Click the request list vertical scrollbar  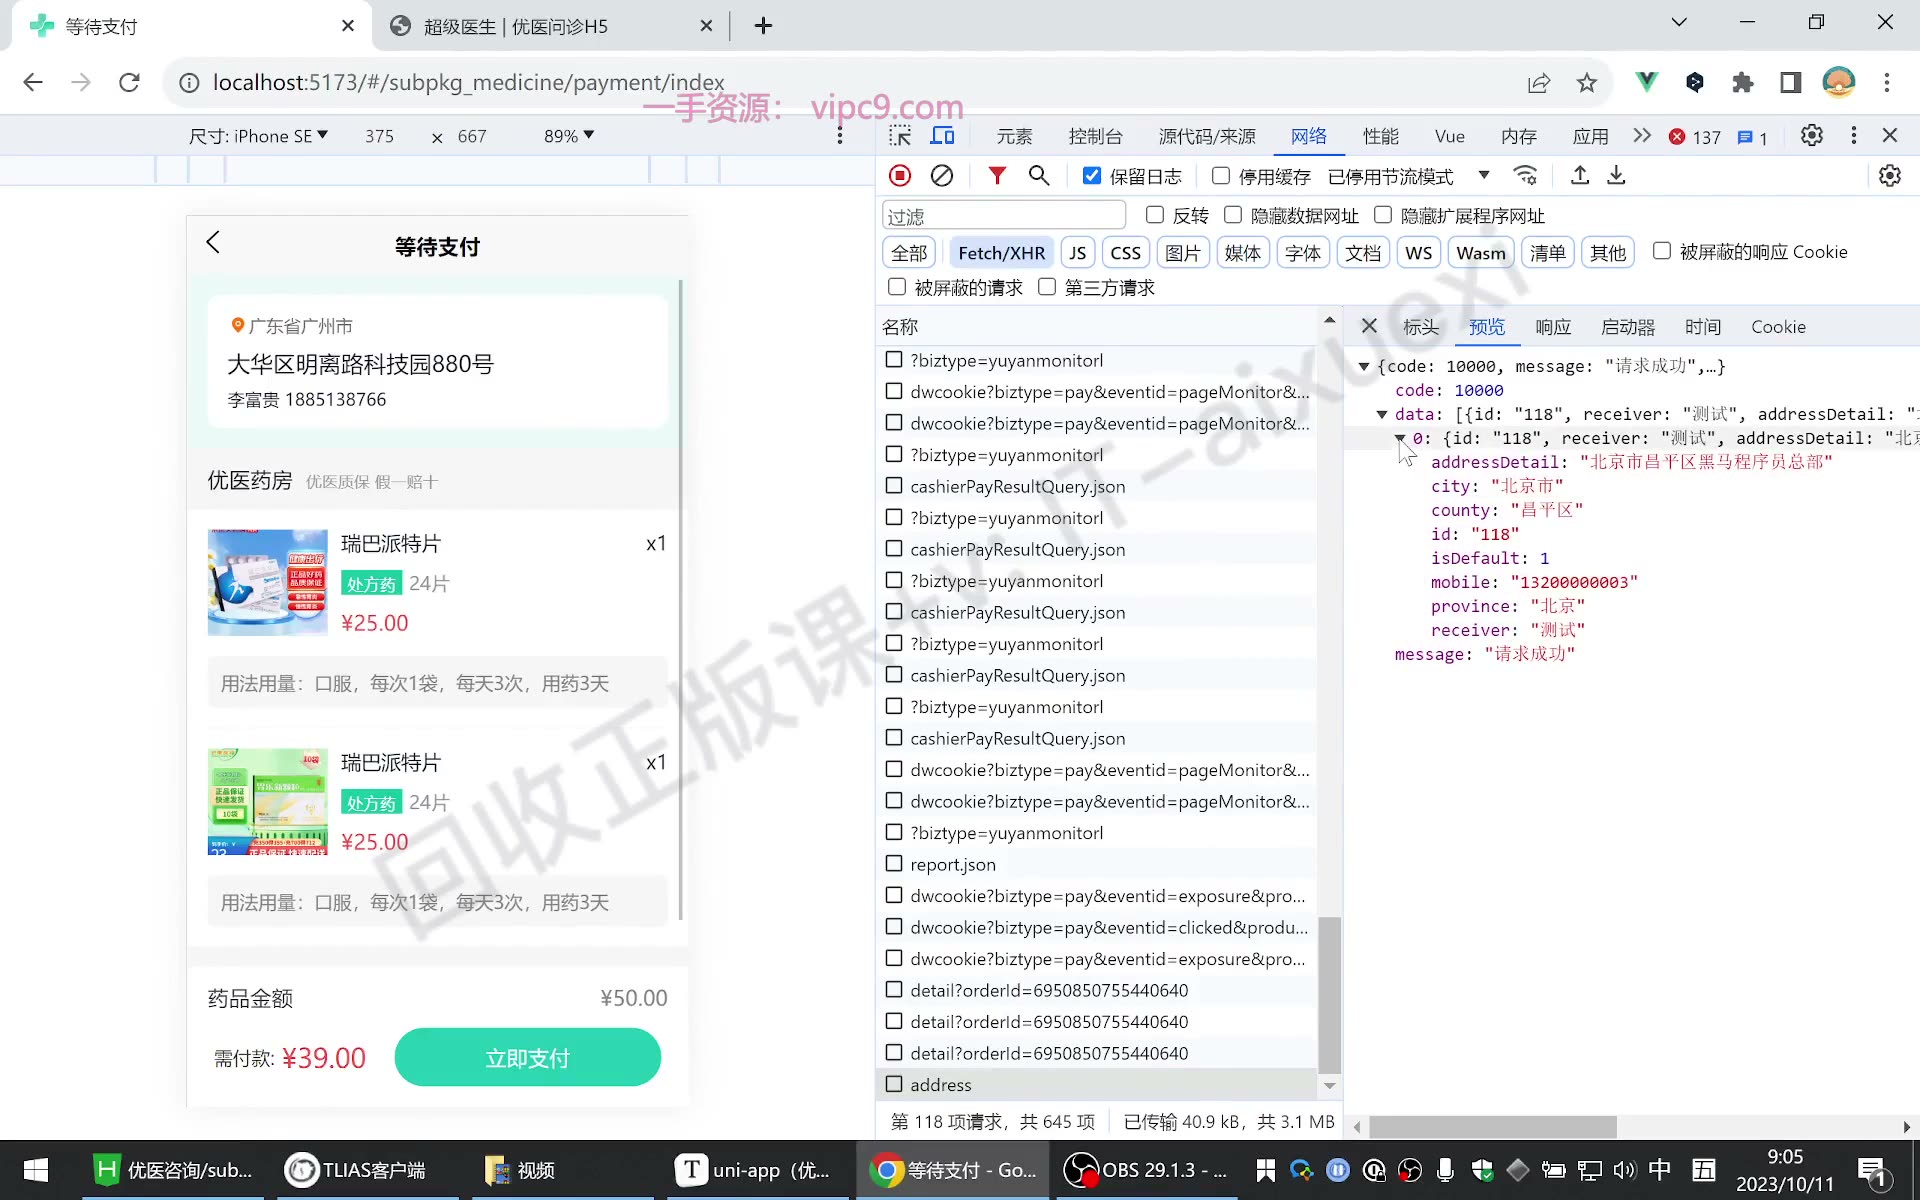[x=1329, y=994]
